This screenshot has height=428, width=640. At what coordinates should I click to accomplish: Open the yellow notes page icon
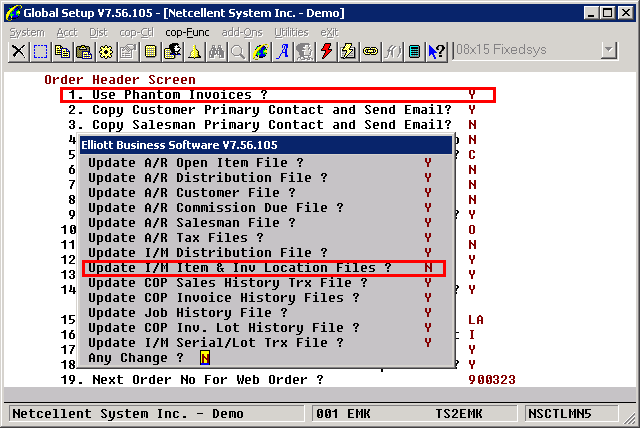coord(150,52)
